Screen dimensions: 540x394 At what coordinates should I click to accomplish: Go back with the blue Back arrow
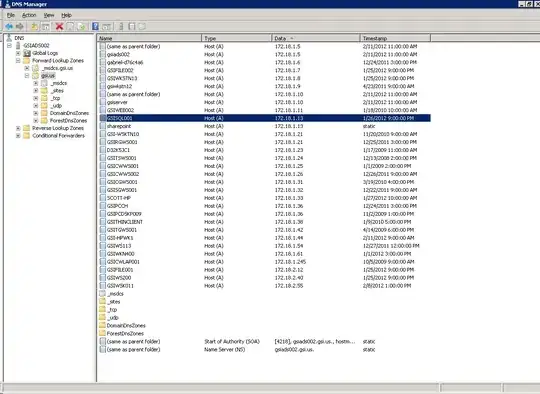pyautogui.click(x=9, y=27)
